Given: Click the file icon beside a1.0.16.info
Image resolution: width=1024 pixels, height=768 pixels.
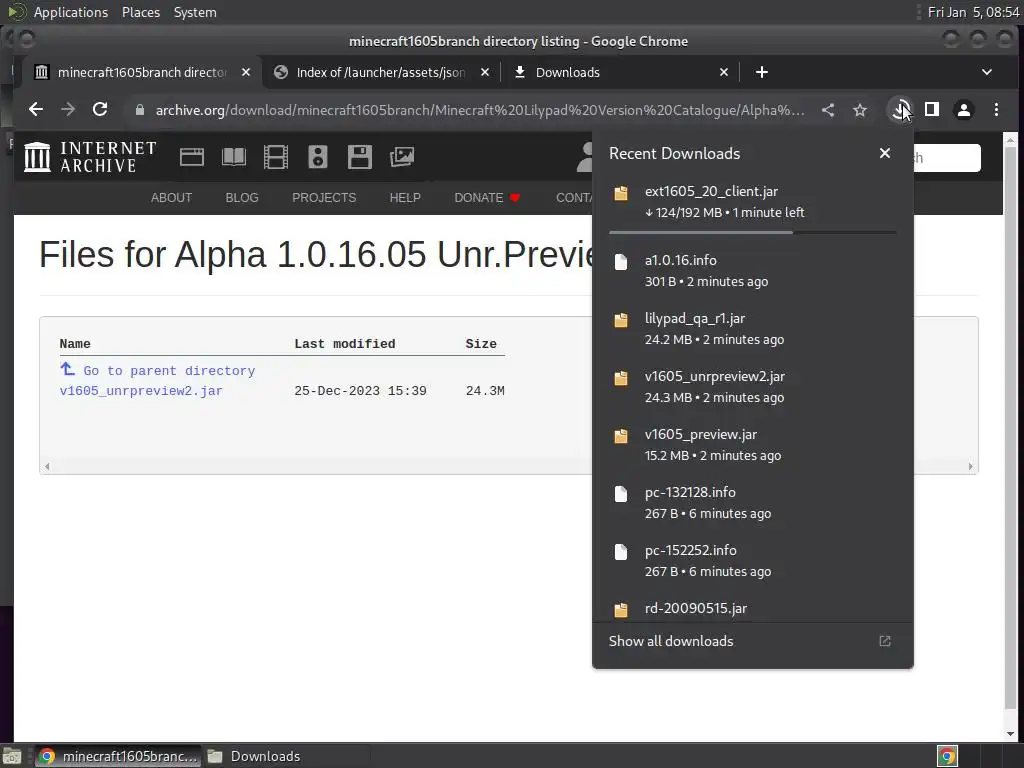Looking at the screenshot, I should (x=621, y=262).
